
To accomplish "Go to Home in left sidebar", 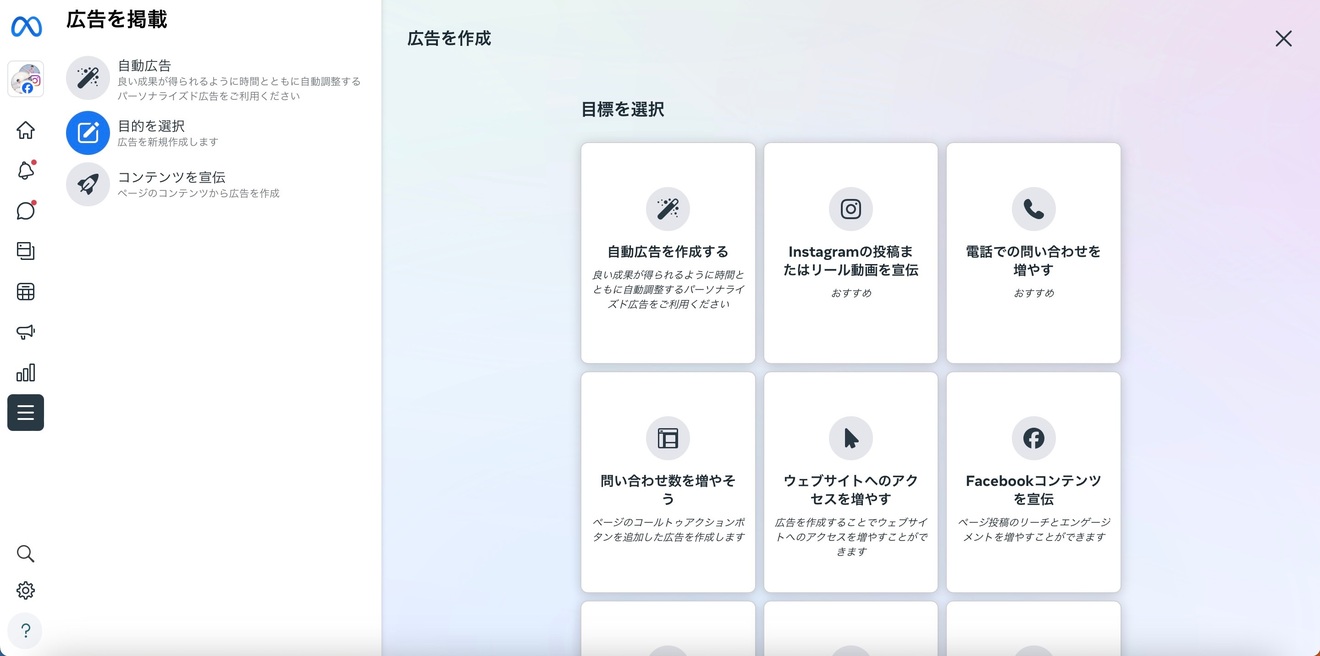I will point(26,130).
